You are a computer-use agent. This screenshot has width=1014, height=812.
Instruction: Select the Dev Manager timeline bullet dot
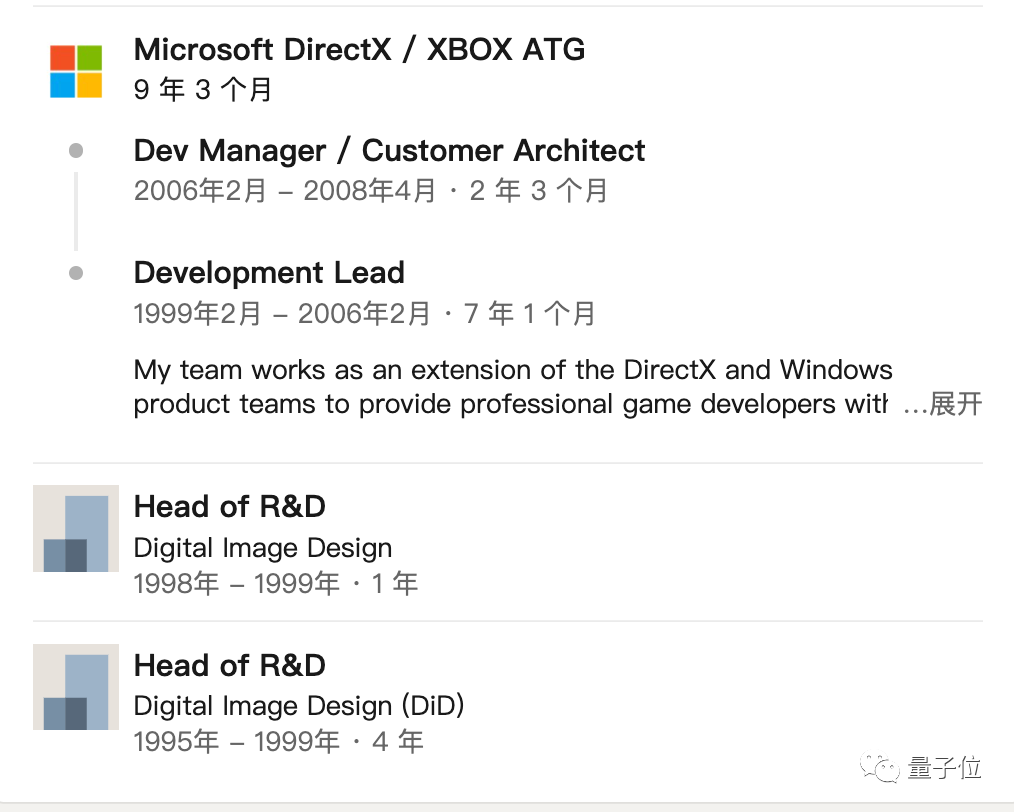(x=76, y=151)
